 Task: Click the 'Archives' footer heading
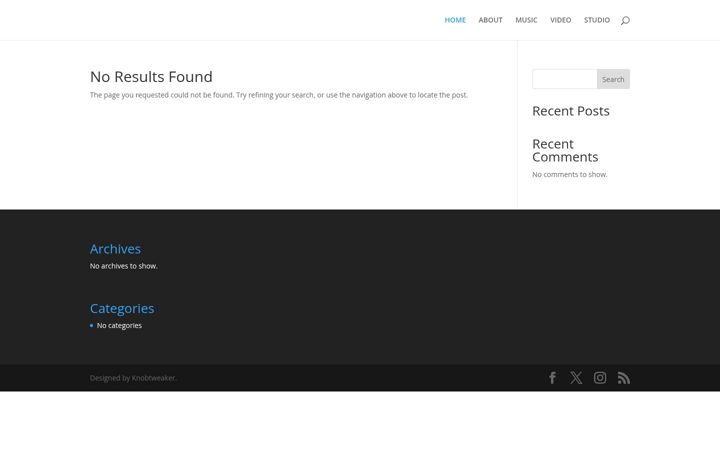click(x=115, y=249)
